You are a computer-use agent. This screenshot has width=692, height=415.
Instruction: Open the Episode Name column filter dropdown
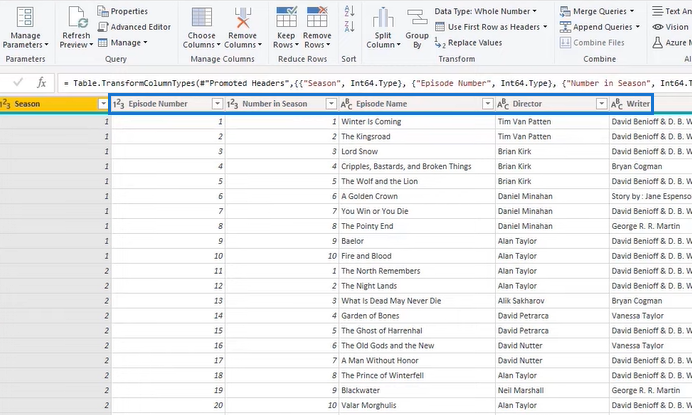pos(488,104)
